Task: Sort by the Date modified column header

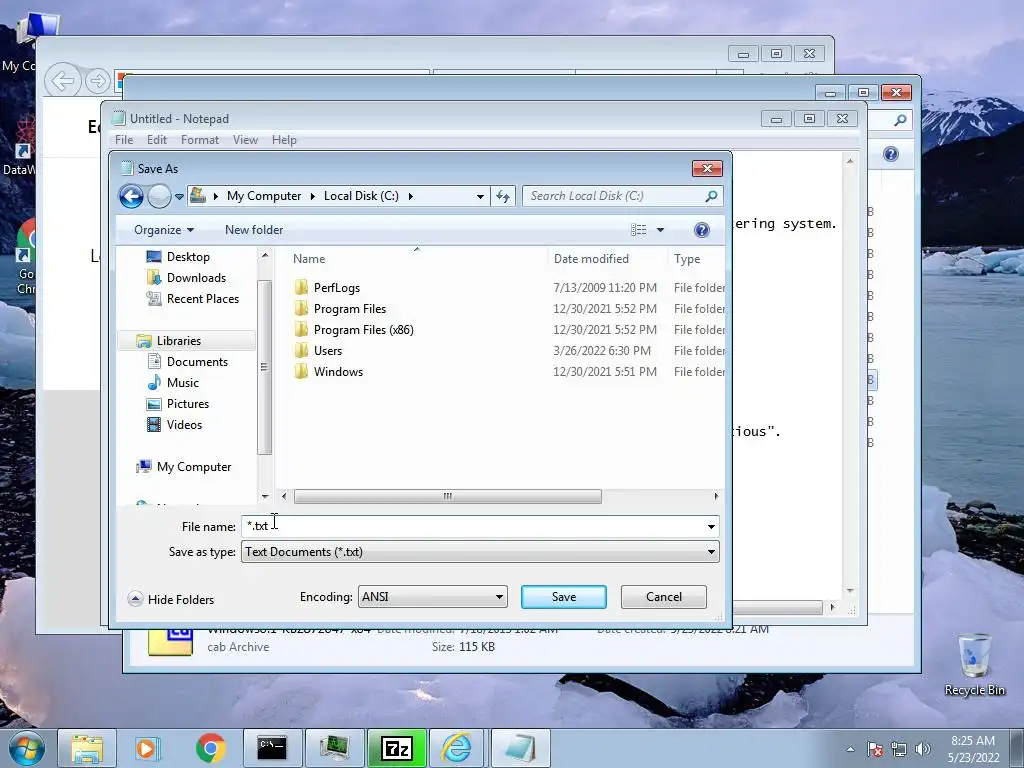Action: pos(591,259)
